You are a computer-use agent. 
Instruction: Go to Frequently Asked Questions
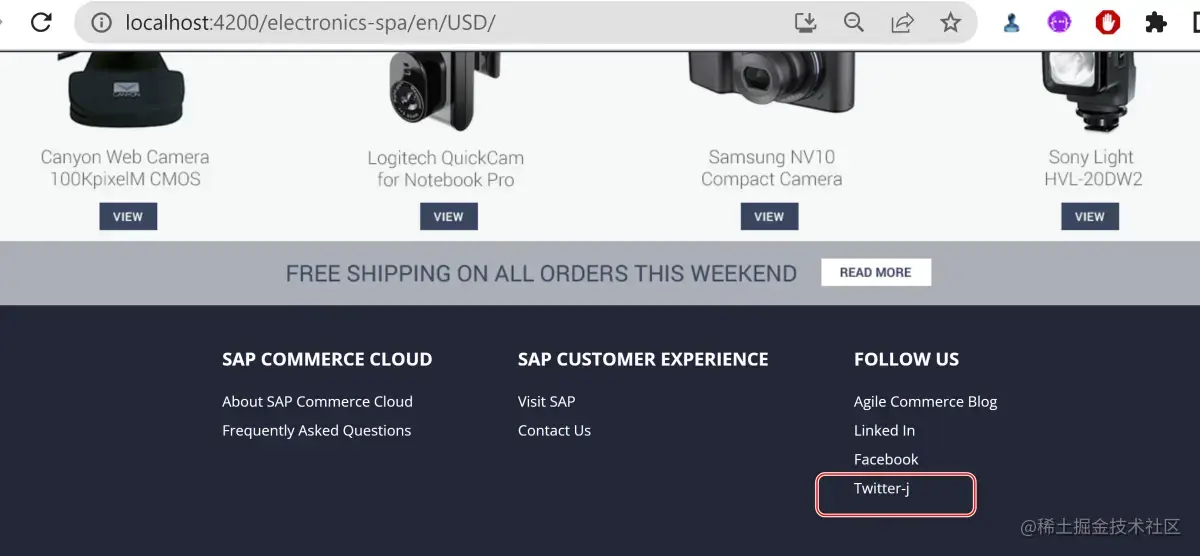[x=316, y=430]
